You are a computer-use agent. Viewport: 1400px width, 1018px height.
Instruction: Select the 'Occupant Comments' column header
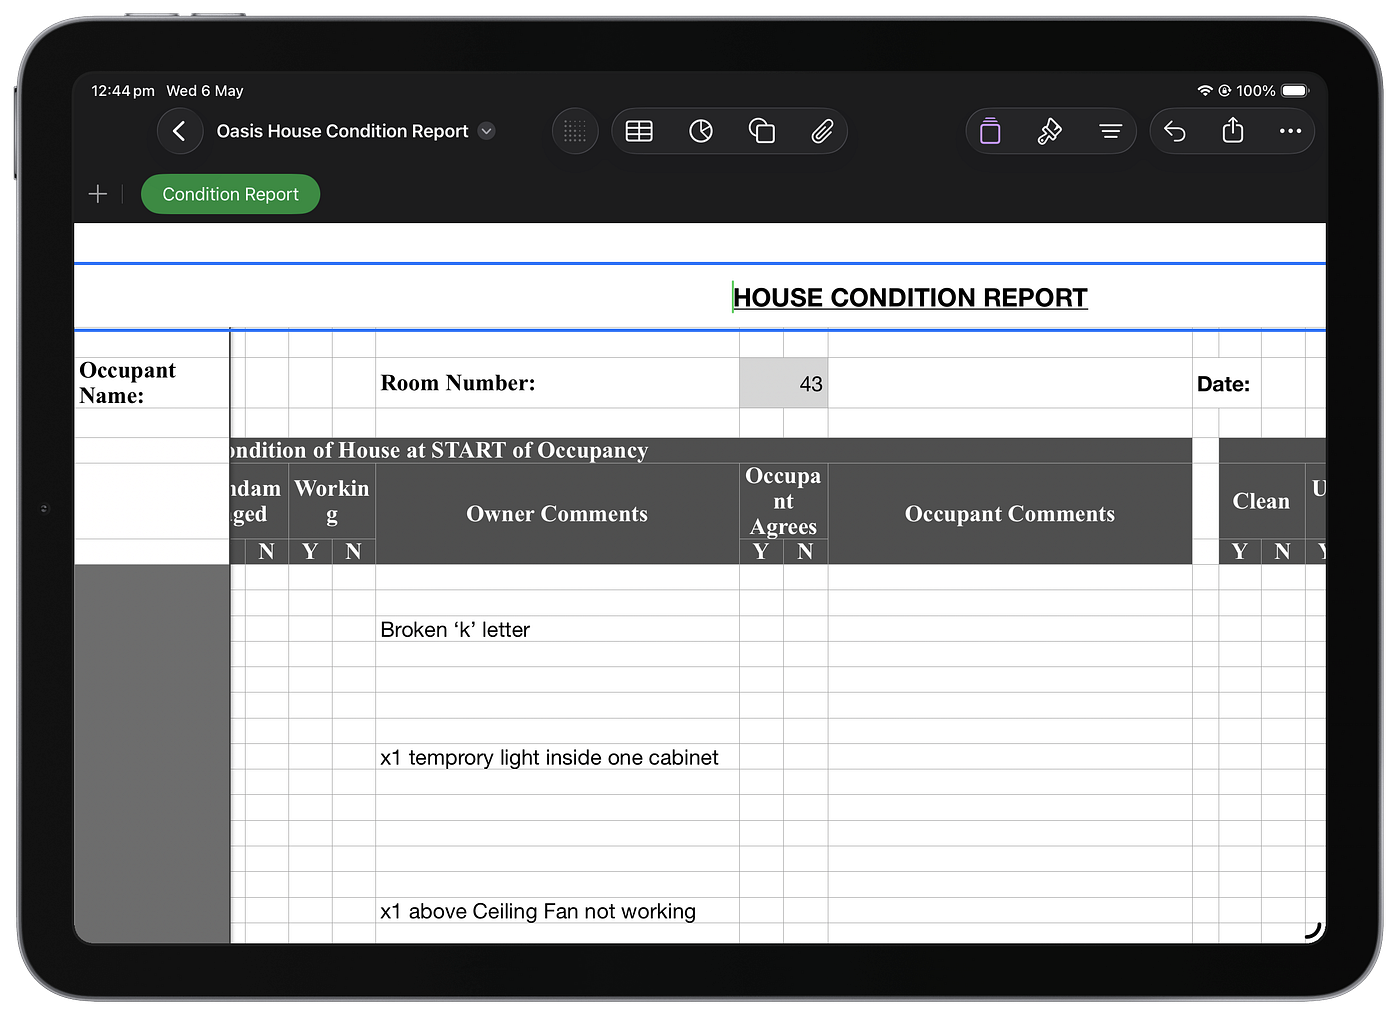(x=1010, y=514)
